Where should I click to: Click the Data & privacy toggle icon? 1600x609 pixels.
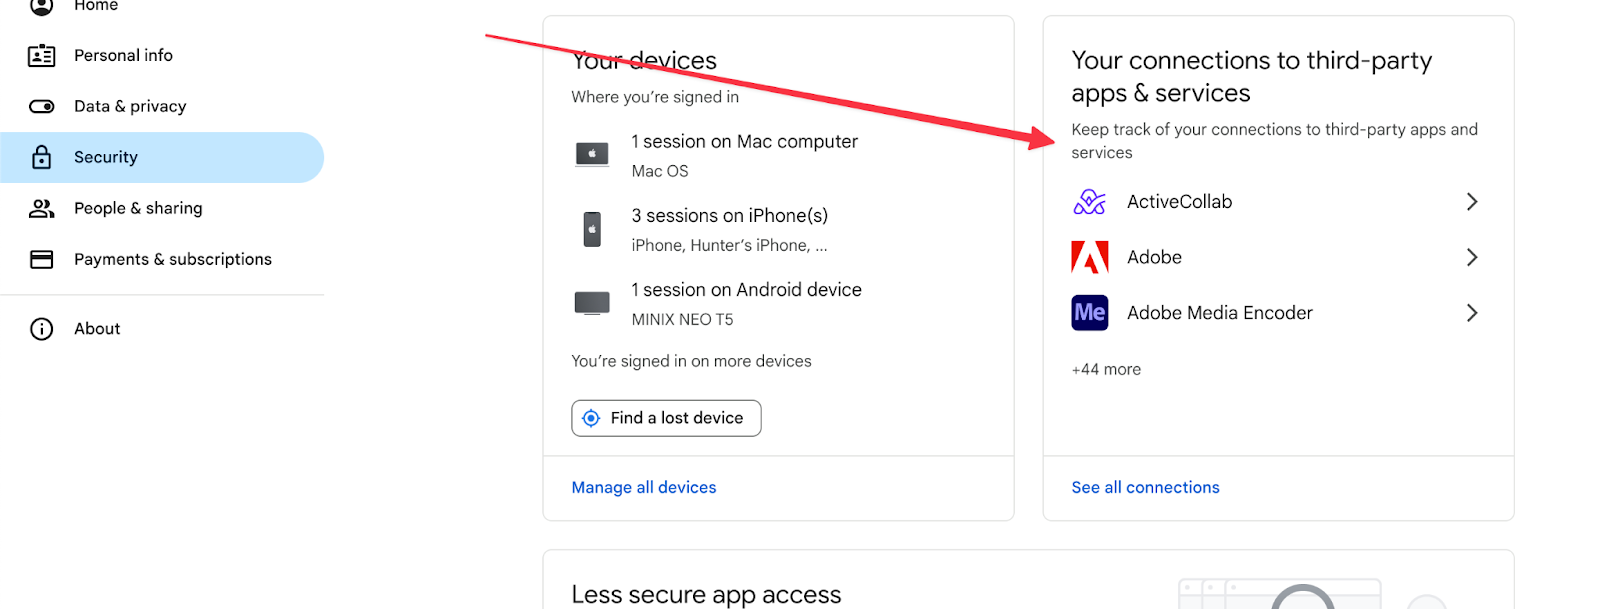(41, 107)
